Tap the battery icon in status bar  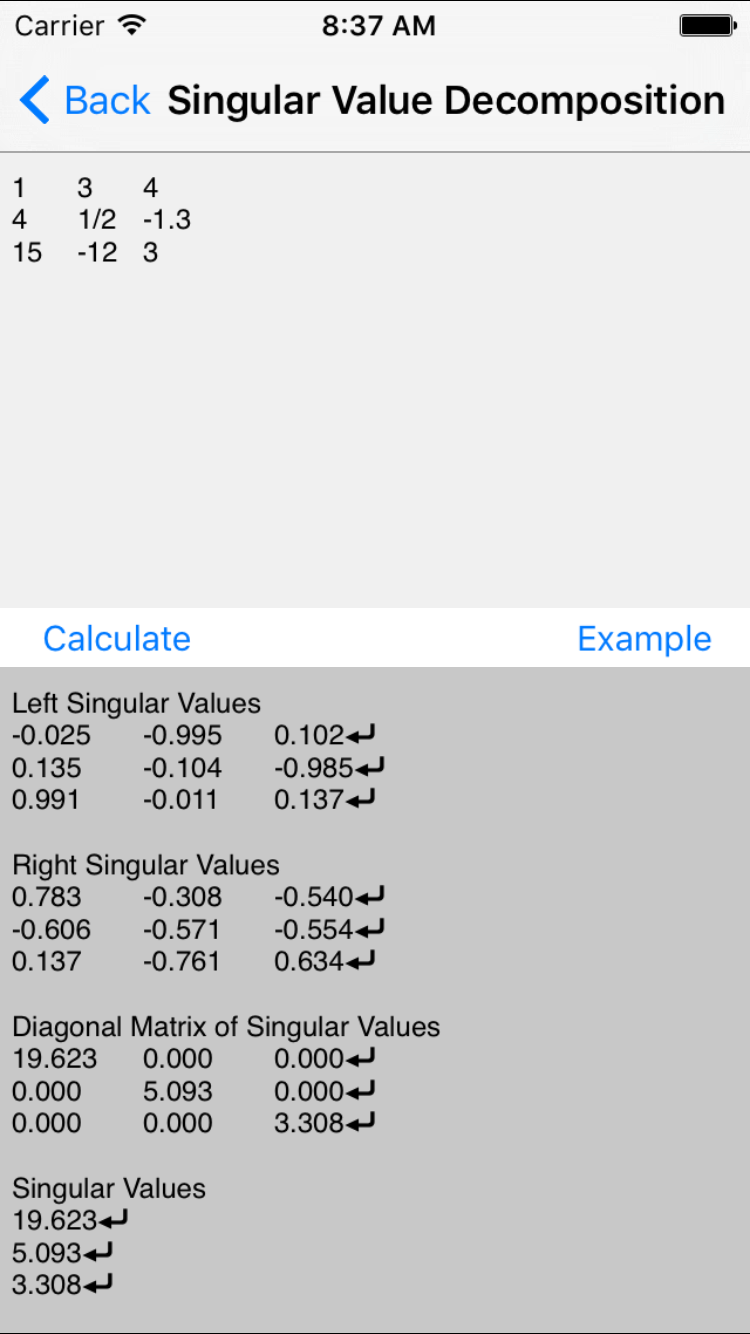[707, 26]
